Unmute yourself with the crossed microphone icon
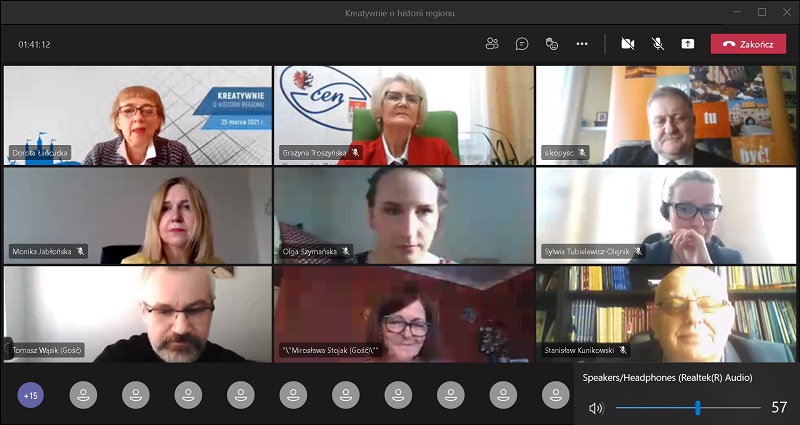The width and height of the screenshot is (800, 425). [x=658, y=44]
